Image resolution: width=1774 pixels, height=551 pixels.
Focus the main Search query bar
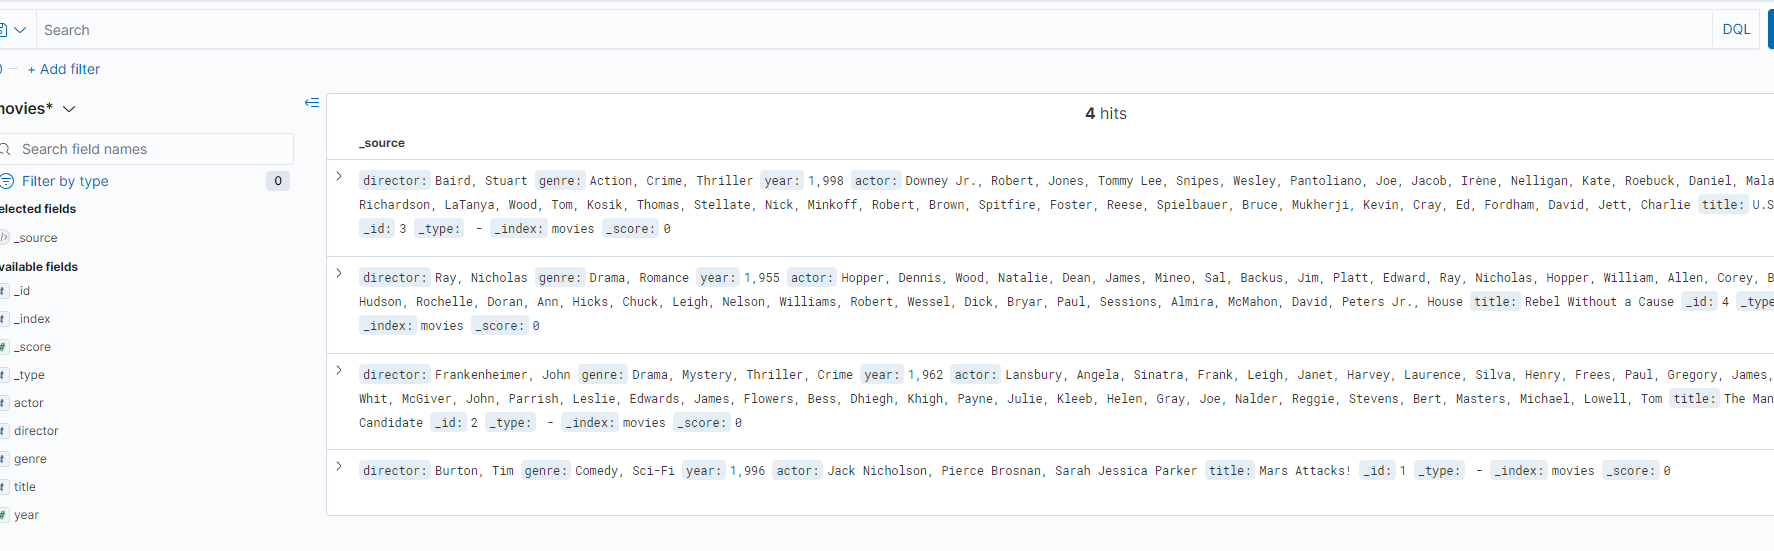[x=874, y=30]
